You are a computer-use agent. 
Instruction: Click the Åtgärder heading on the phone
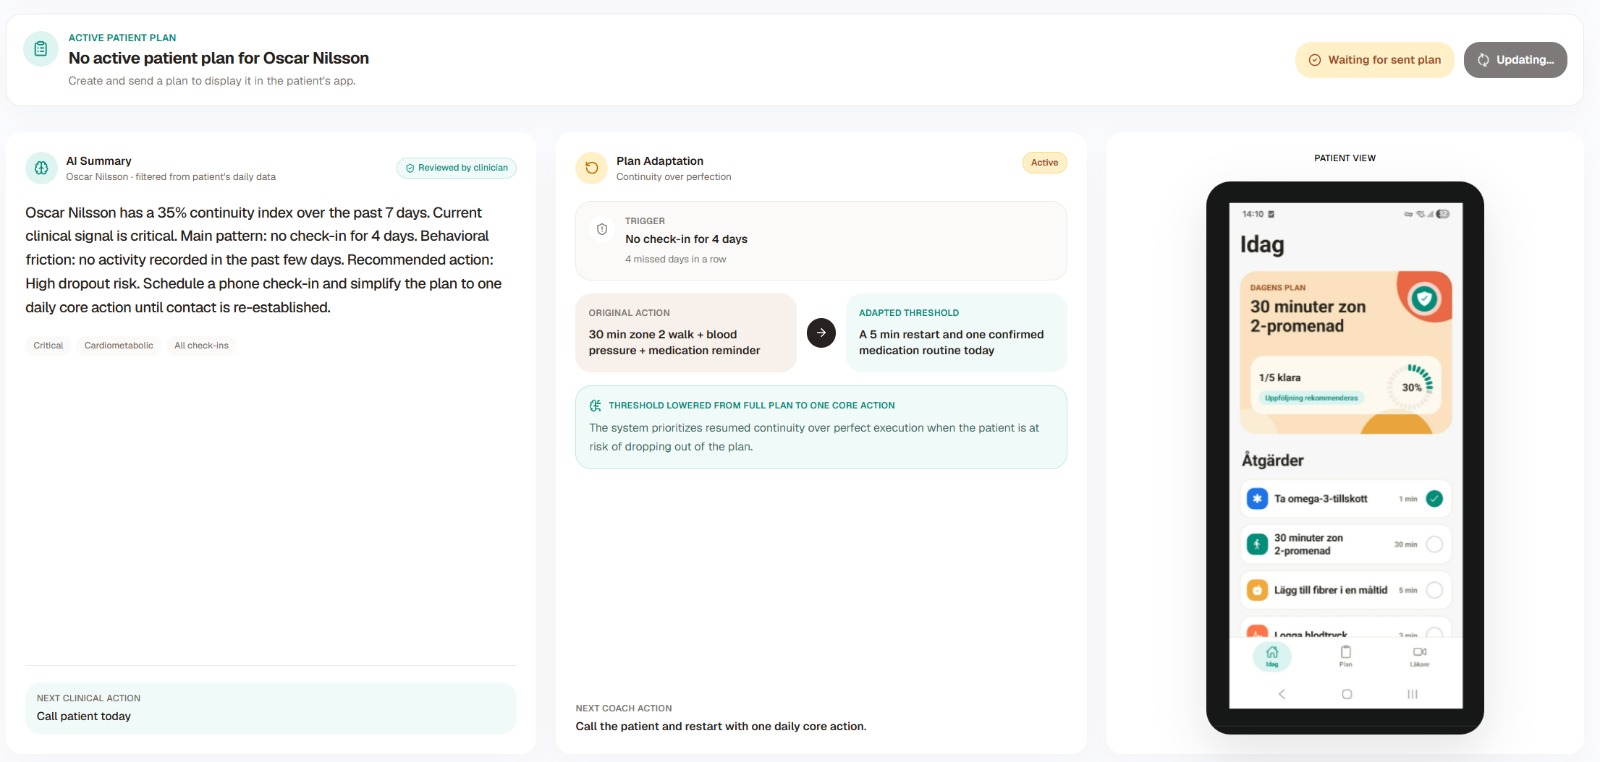pyautogui.click(x=1273, y=460)
